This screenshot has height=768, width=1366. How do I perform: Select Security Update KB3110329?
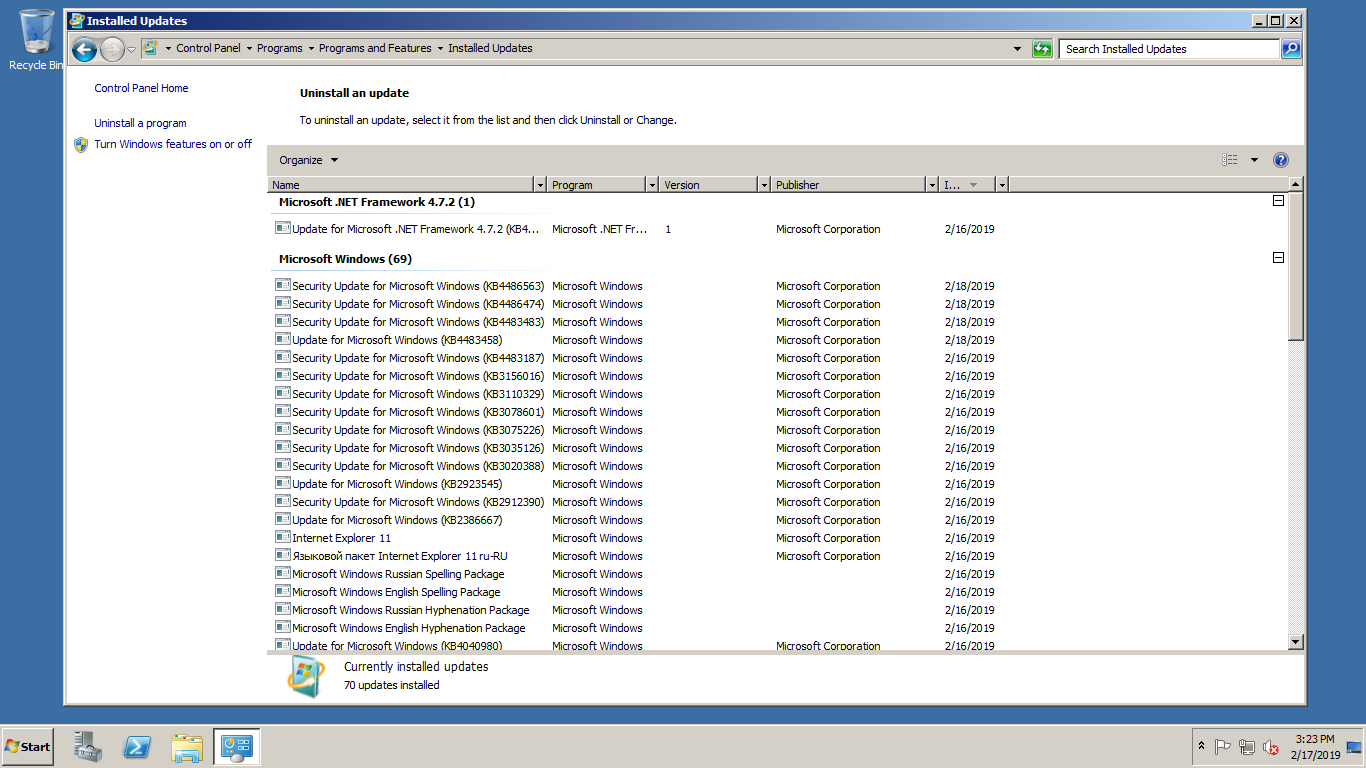[x=635, y=394]
